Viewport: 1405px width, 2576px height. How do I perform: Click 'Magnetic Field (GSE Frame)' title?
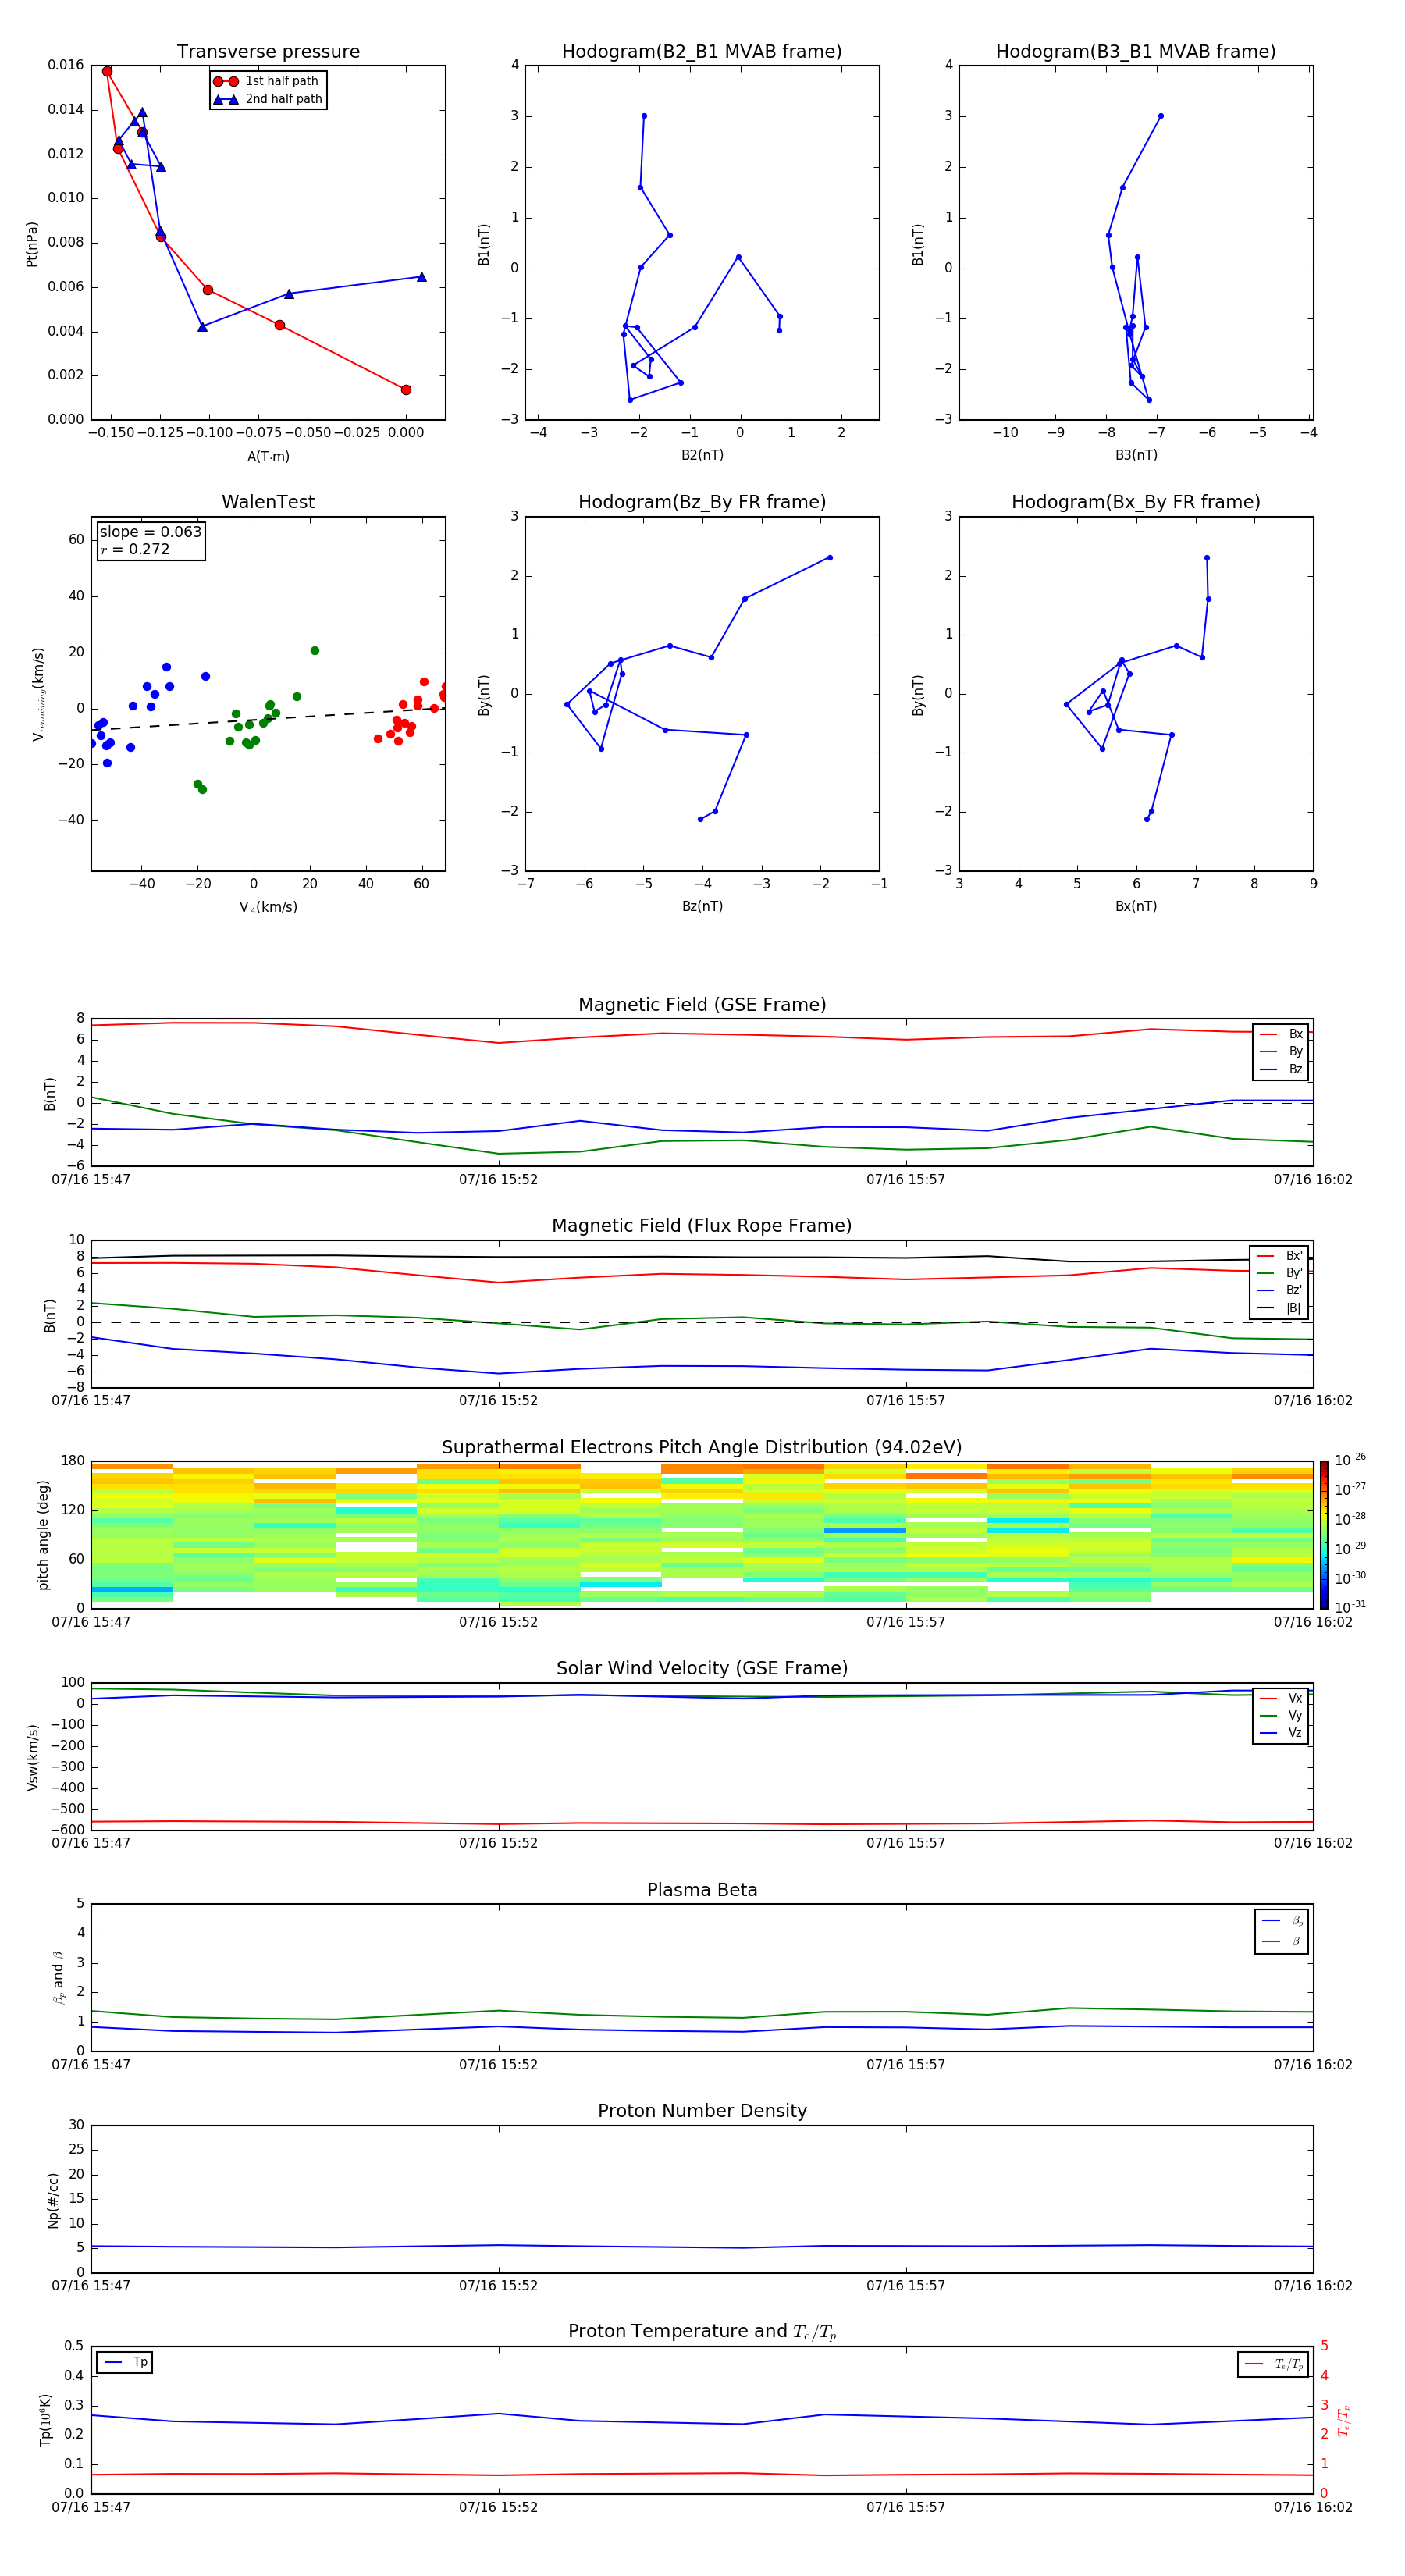[x=702, y=1005]
